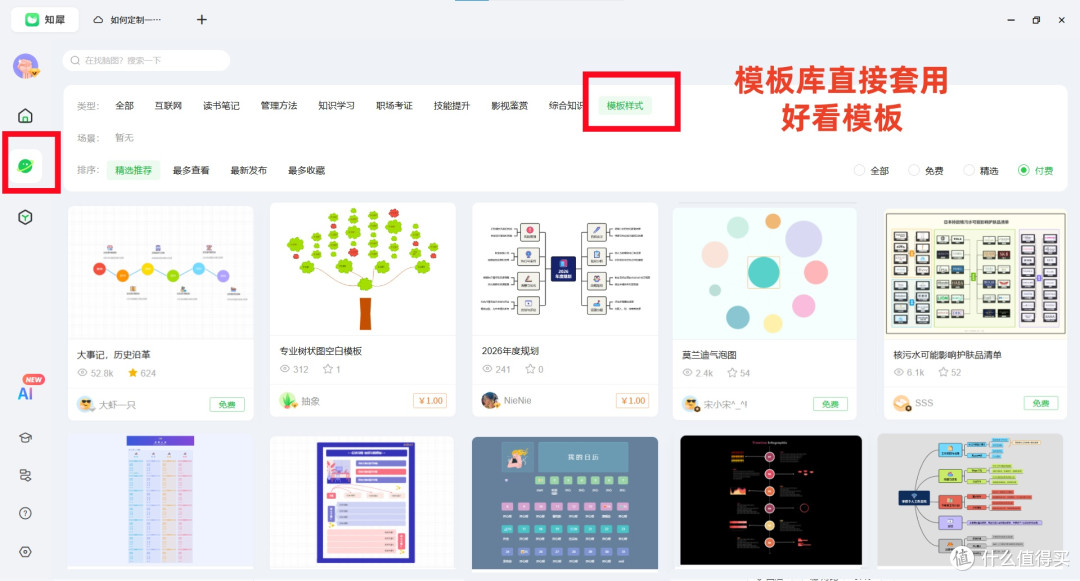Sort by 最多收藏
The width and height of the screenshot is (1080, 581).
tap(306, 170)
